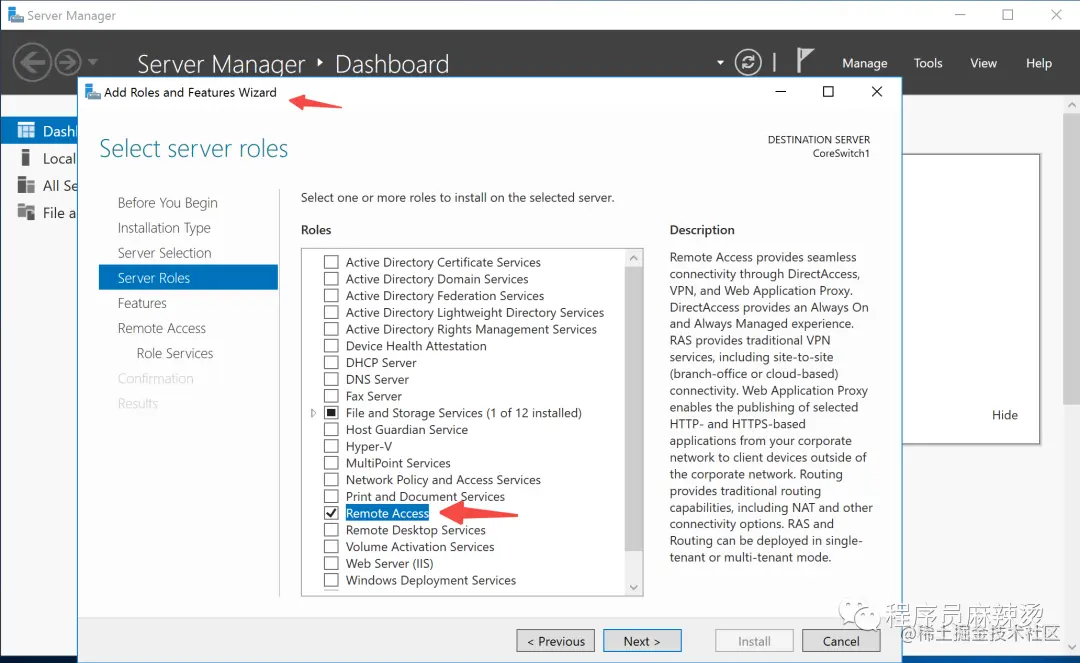This screenshot has height=663, width=1080.
Task: Click the Install button
Action: click(x=754, y=641)
